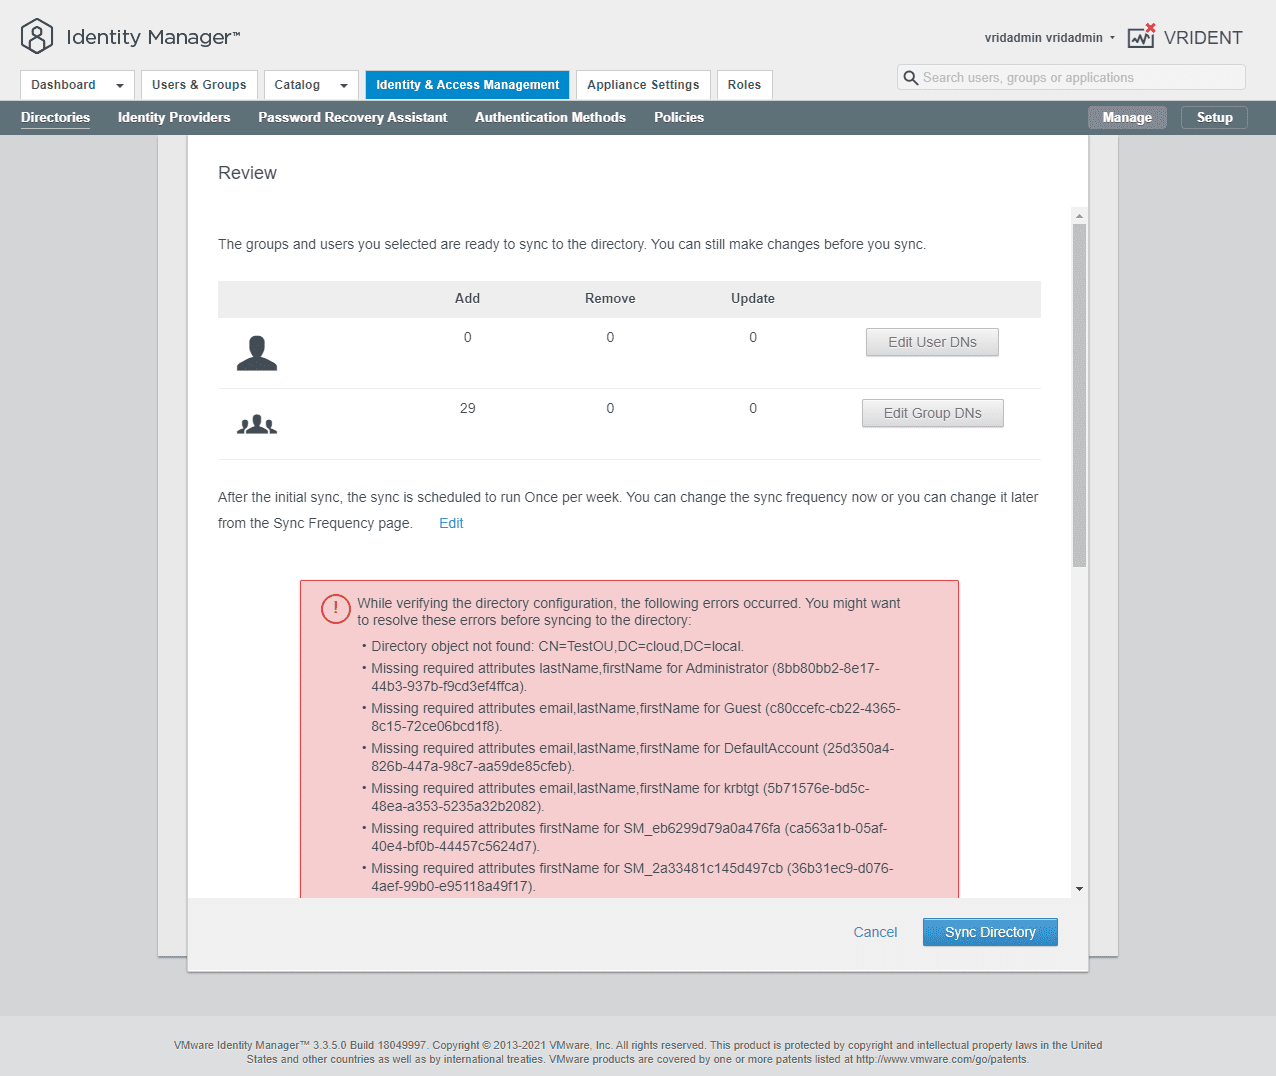Click the Guest missing attributes error

[x=636, y=717]
